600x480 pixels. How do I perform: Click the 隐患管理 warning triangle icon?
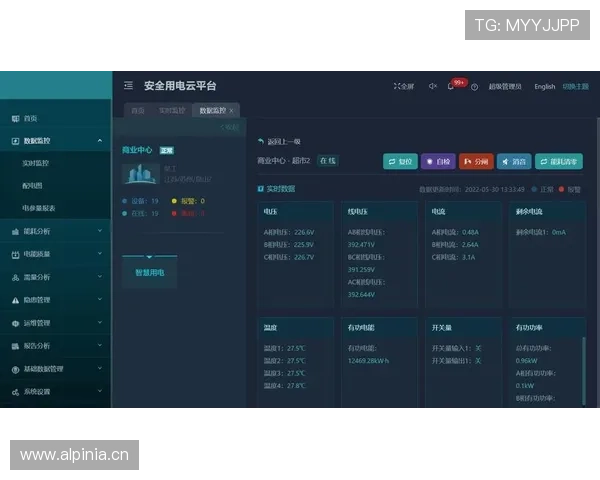pyautogui.click(x=15, y=300)
